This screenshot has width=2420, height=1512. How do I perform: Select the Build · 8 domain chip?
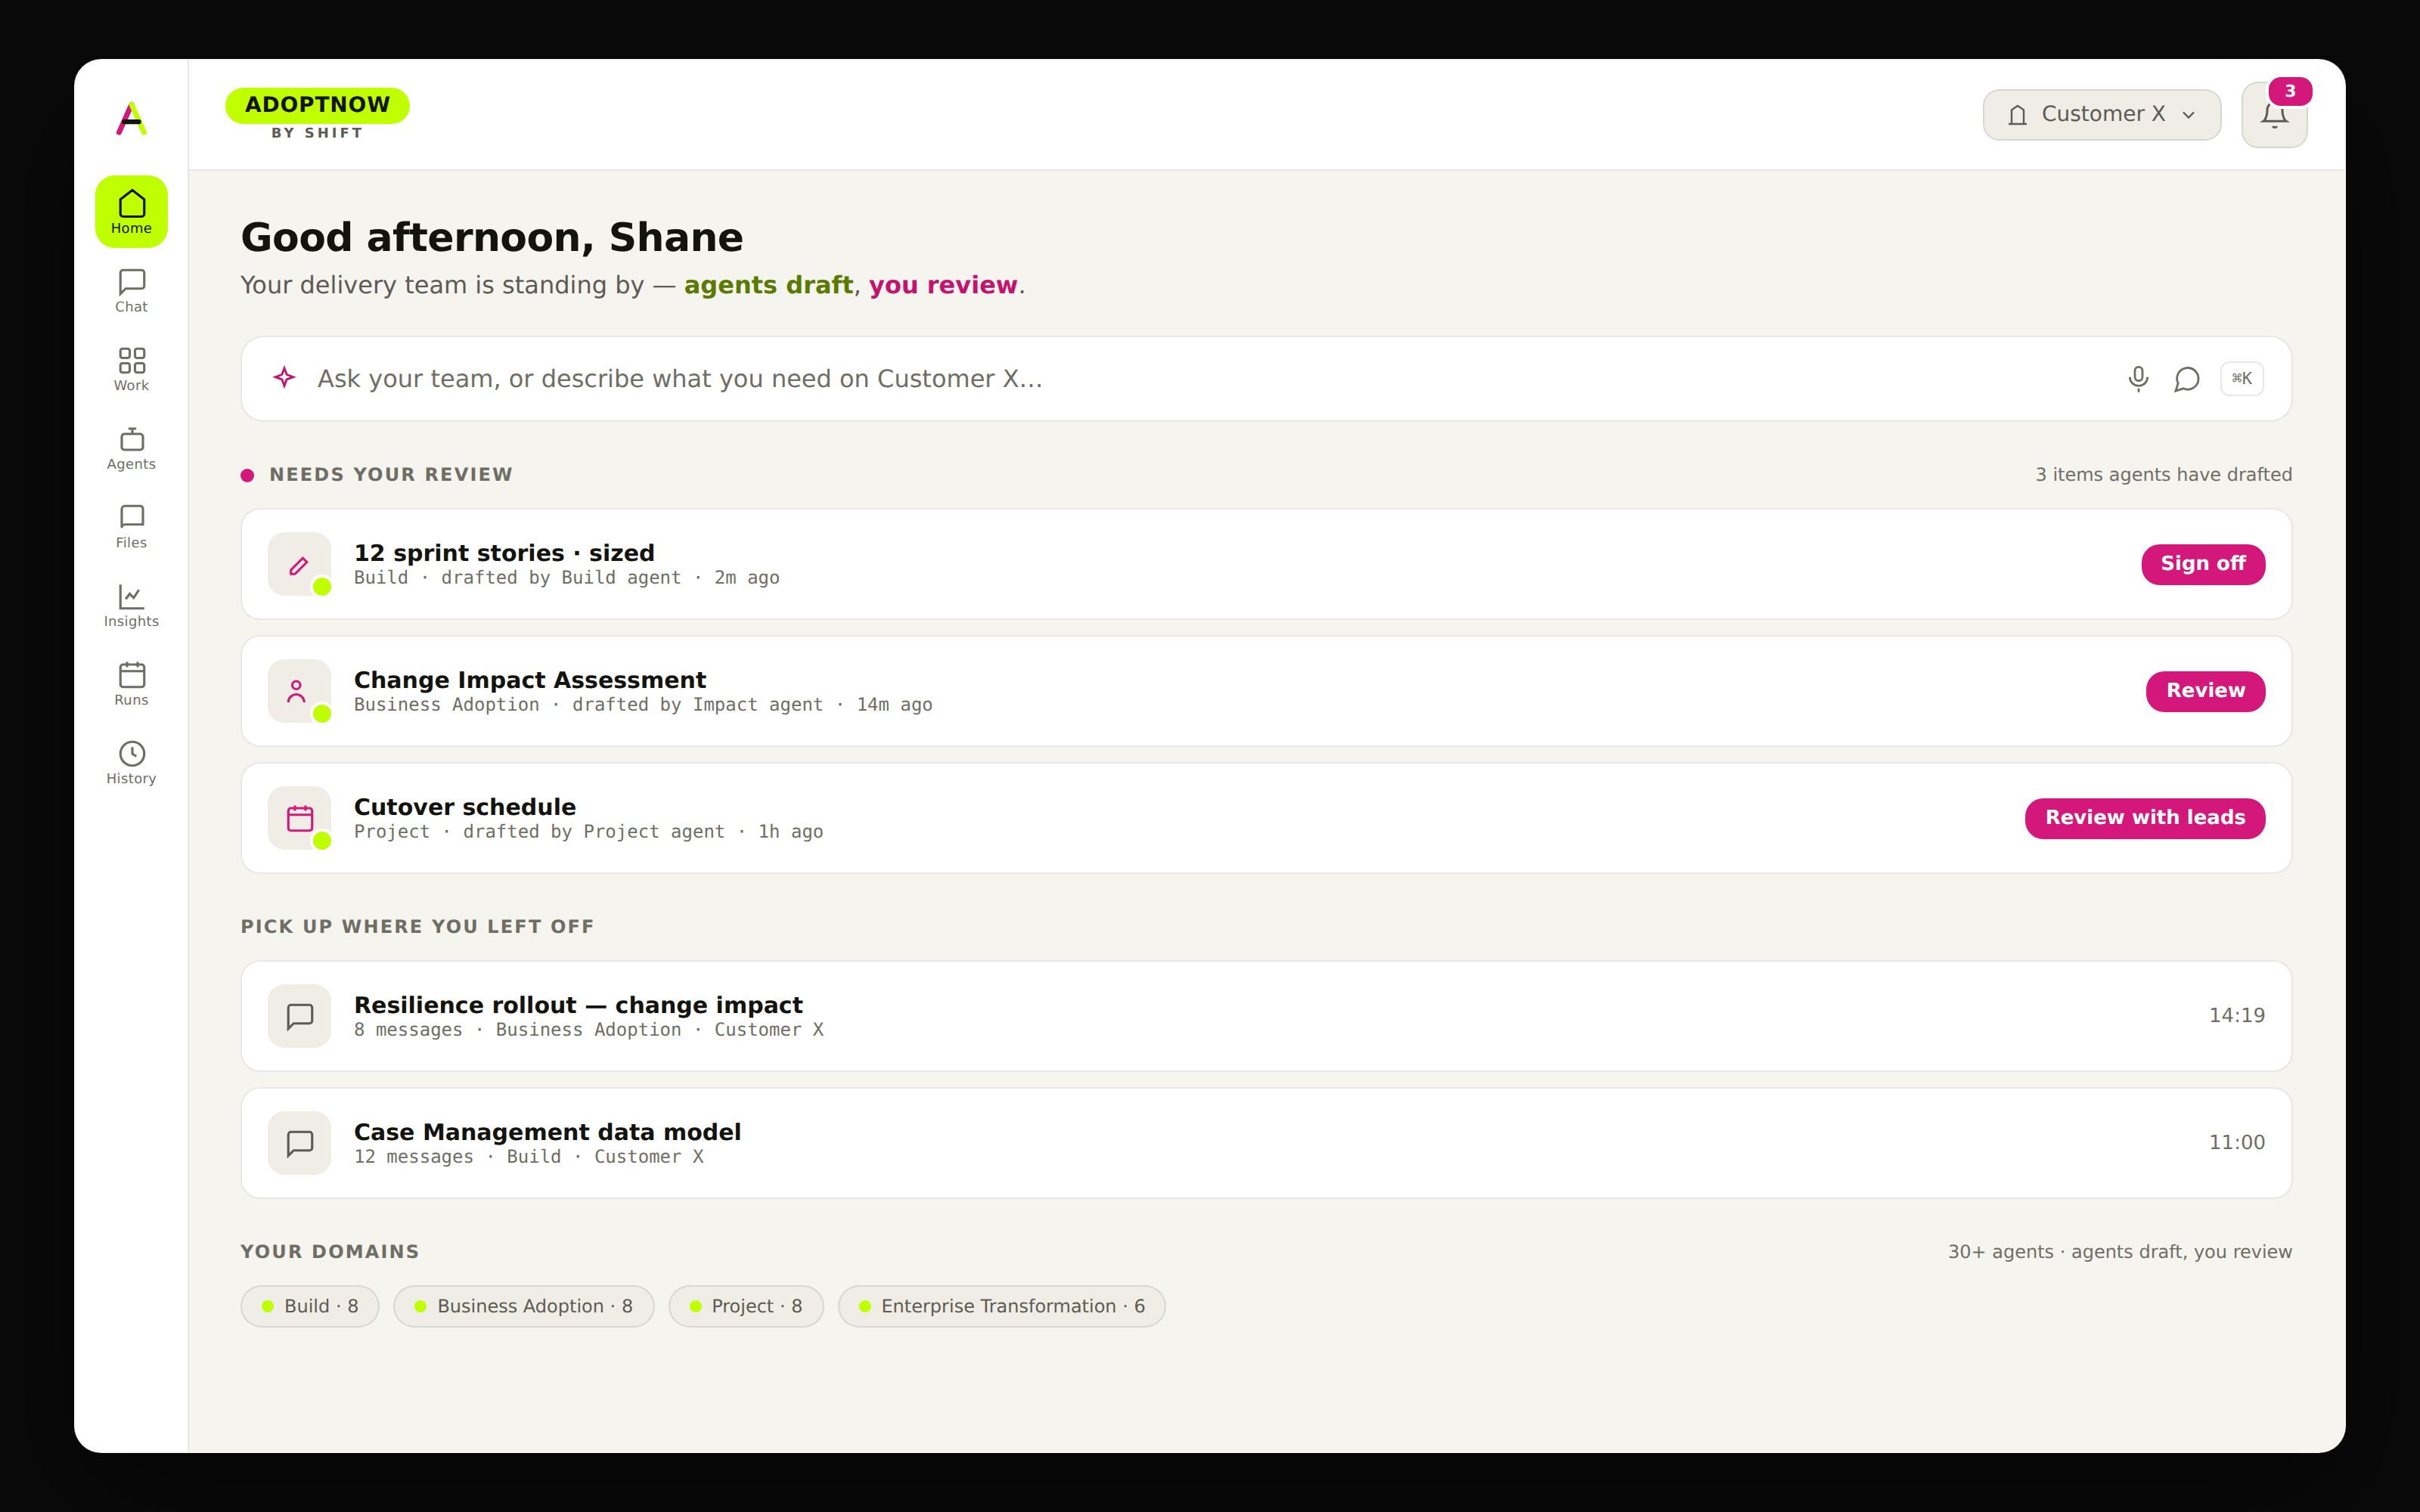pyautogui.click(x=310, y=1306)
